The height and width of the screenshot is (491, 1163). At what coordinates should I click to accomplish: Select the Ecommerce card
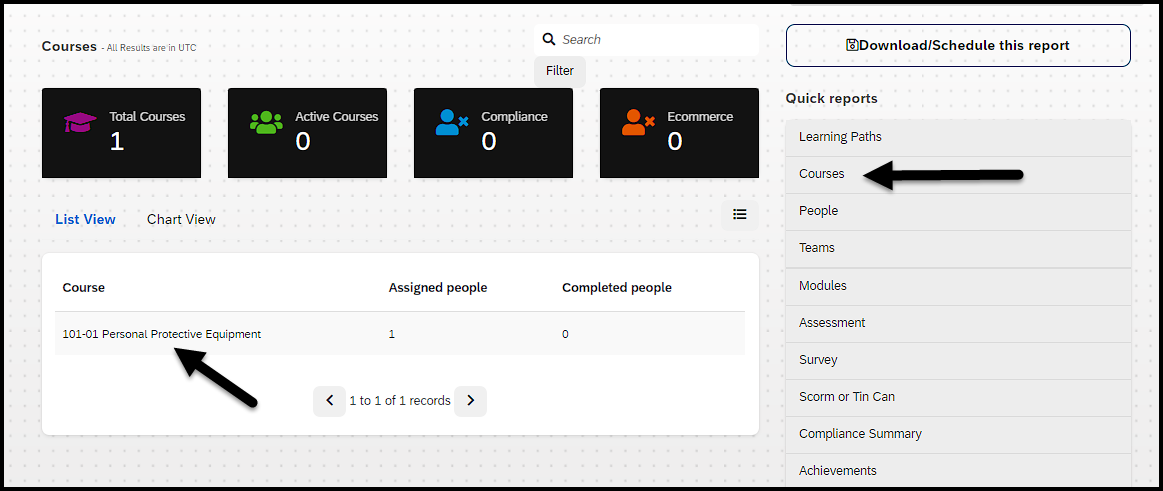tap(679, 133)
